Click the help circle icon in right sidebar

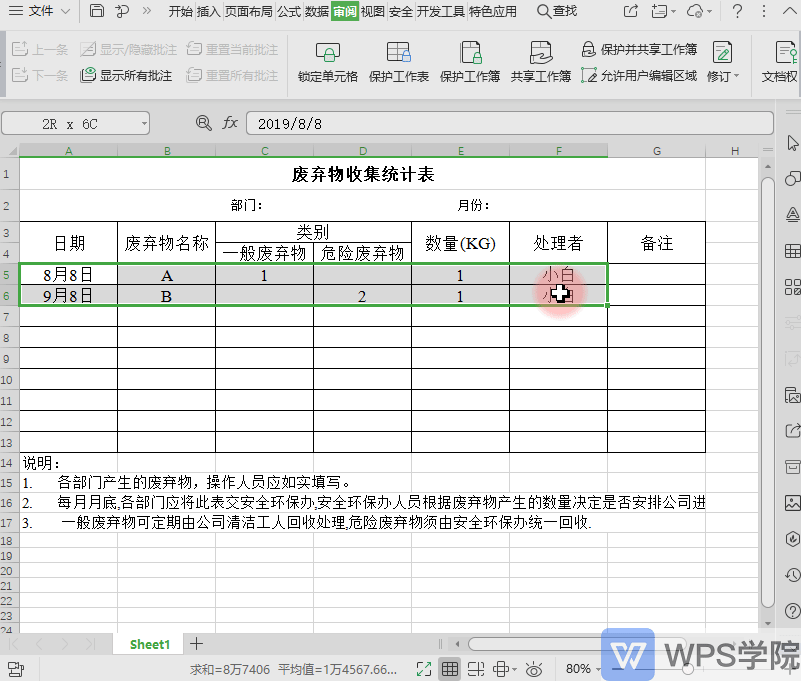[x=792, y=611]
